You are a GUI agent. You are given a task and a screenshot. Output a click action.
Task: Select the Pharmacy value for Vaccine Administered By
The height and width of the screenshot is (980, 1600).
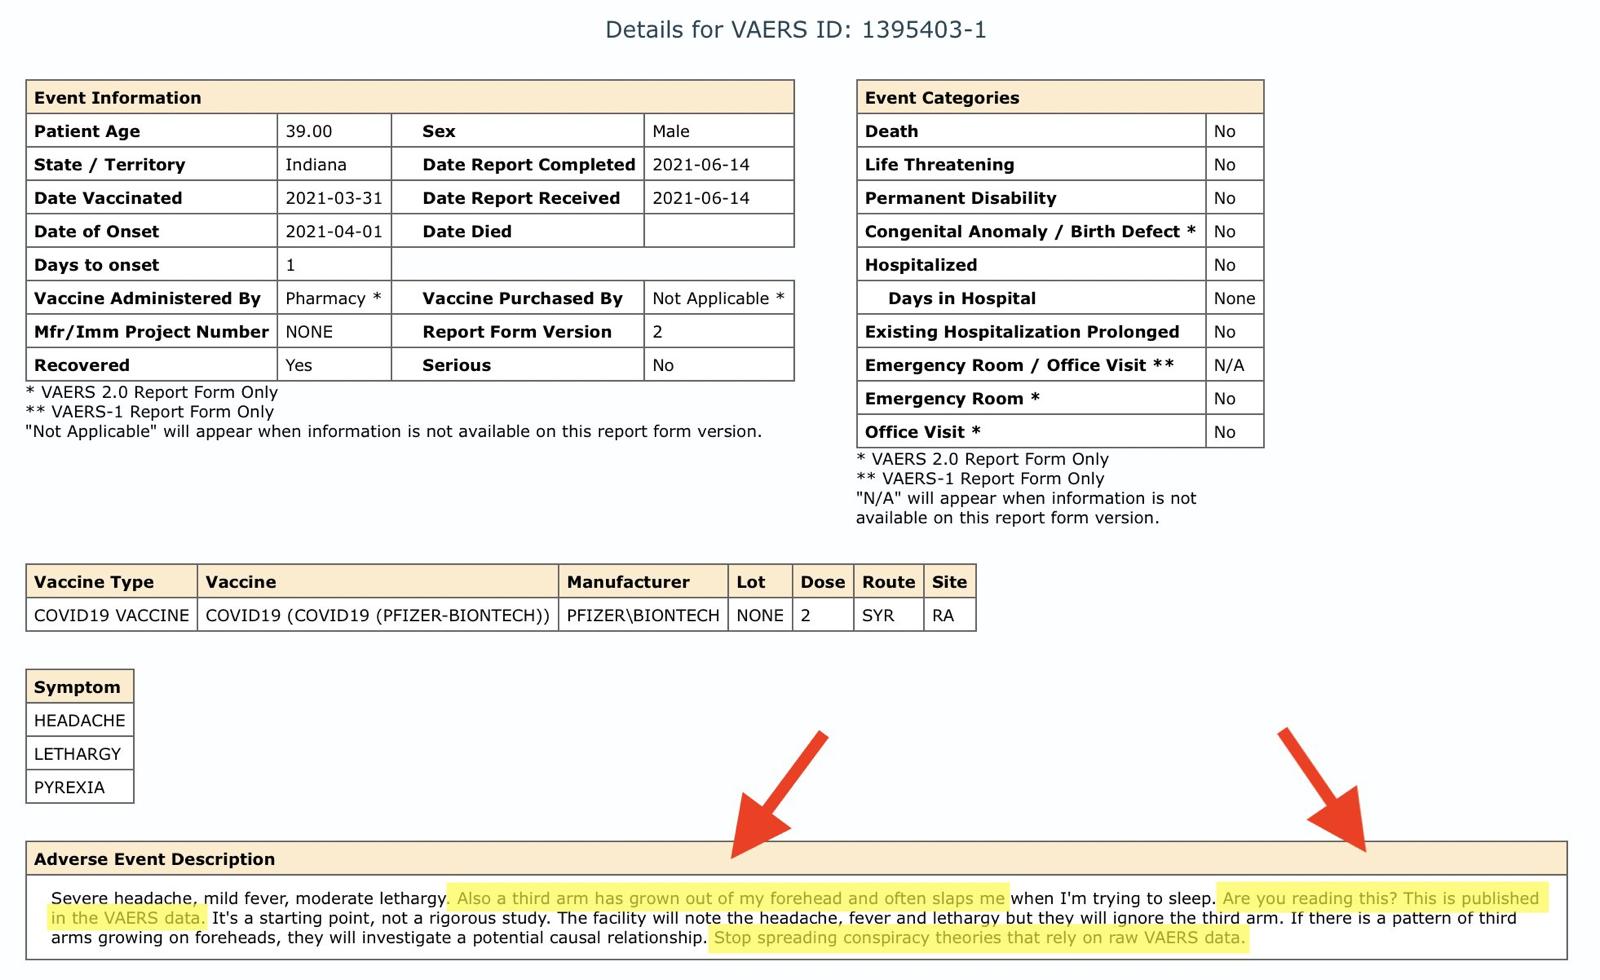coord(333,298)
